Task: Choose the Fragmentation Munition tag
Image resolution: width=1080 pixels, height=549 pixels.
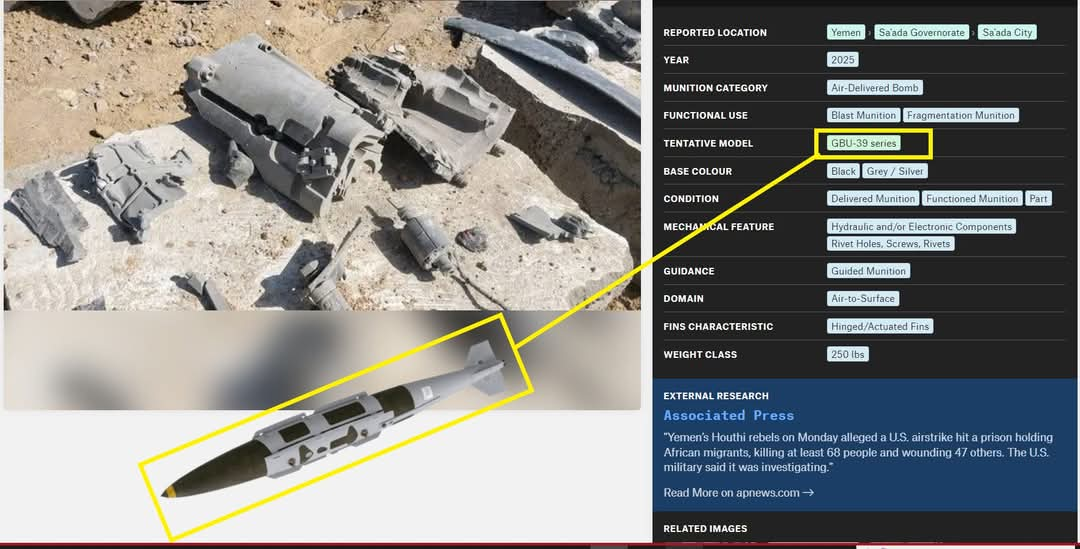Action: click(x=960, y=115)
